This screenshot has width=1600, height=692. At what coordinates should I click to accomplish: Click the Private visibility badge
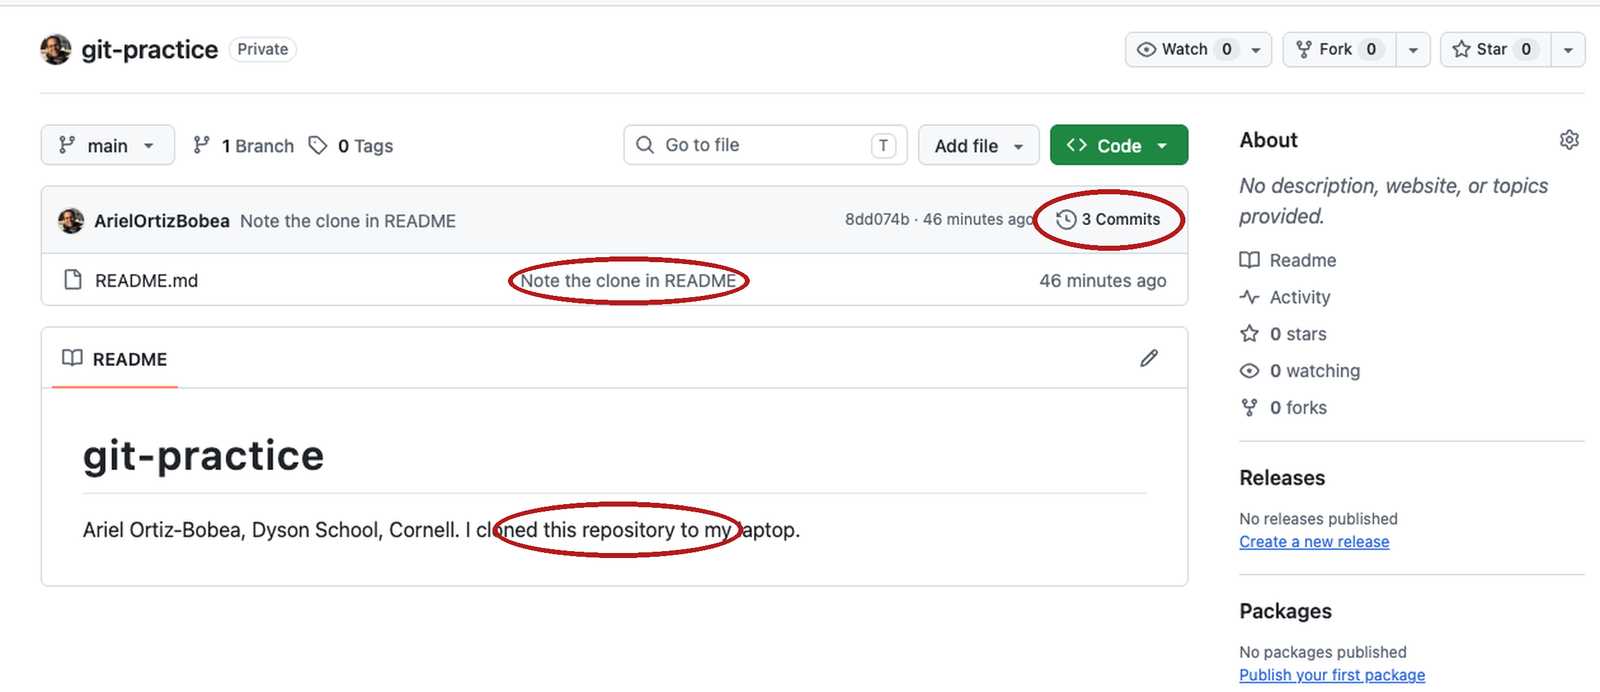click(263, 49)
